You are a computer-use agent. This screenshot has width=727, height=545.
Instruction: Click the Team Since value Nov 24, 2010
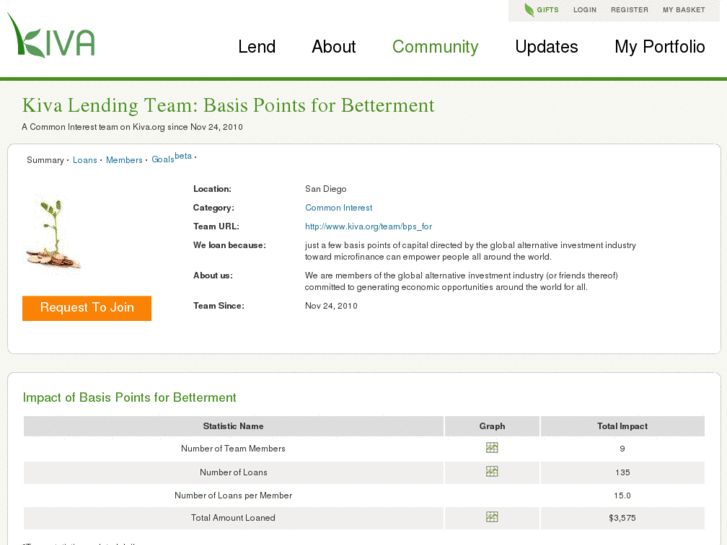pyautogui.click(x=331, y=306)
